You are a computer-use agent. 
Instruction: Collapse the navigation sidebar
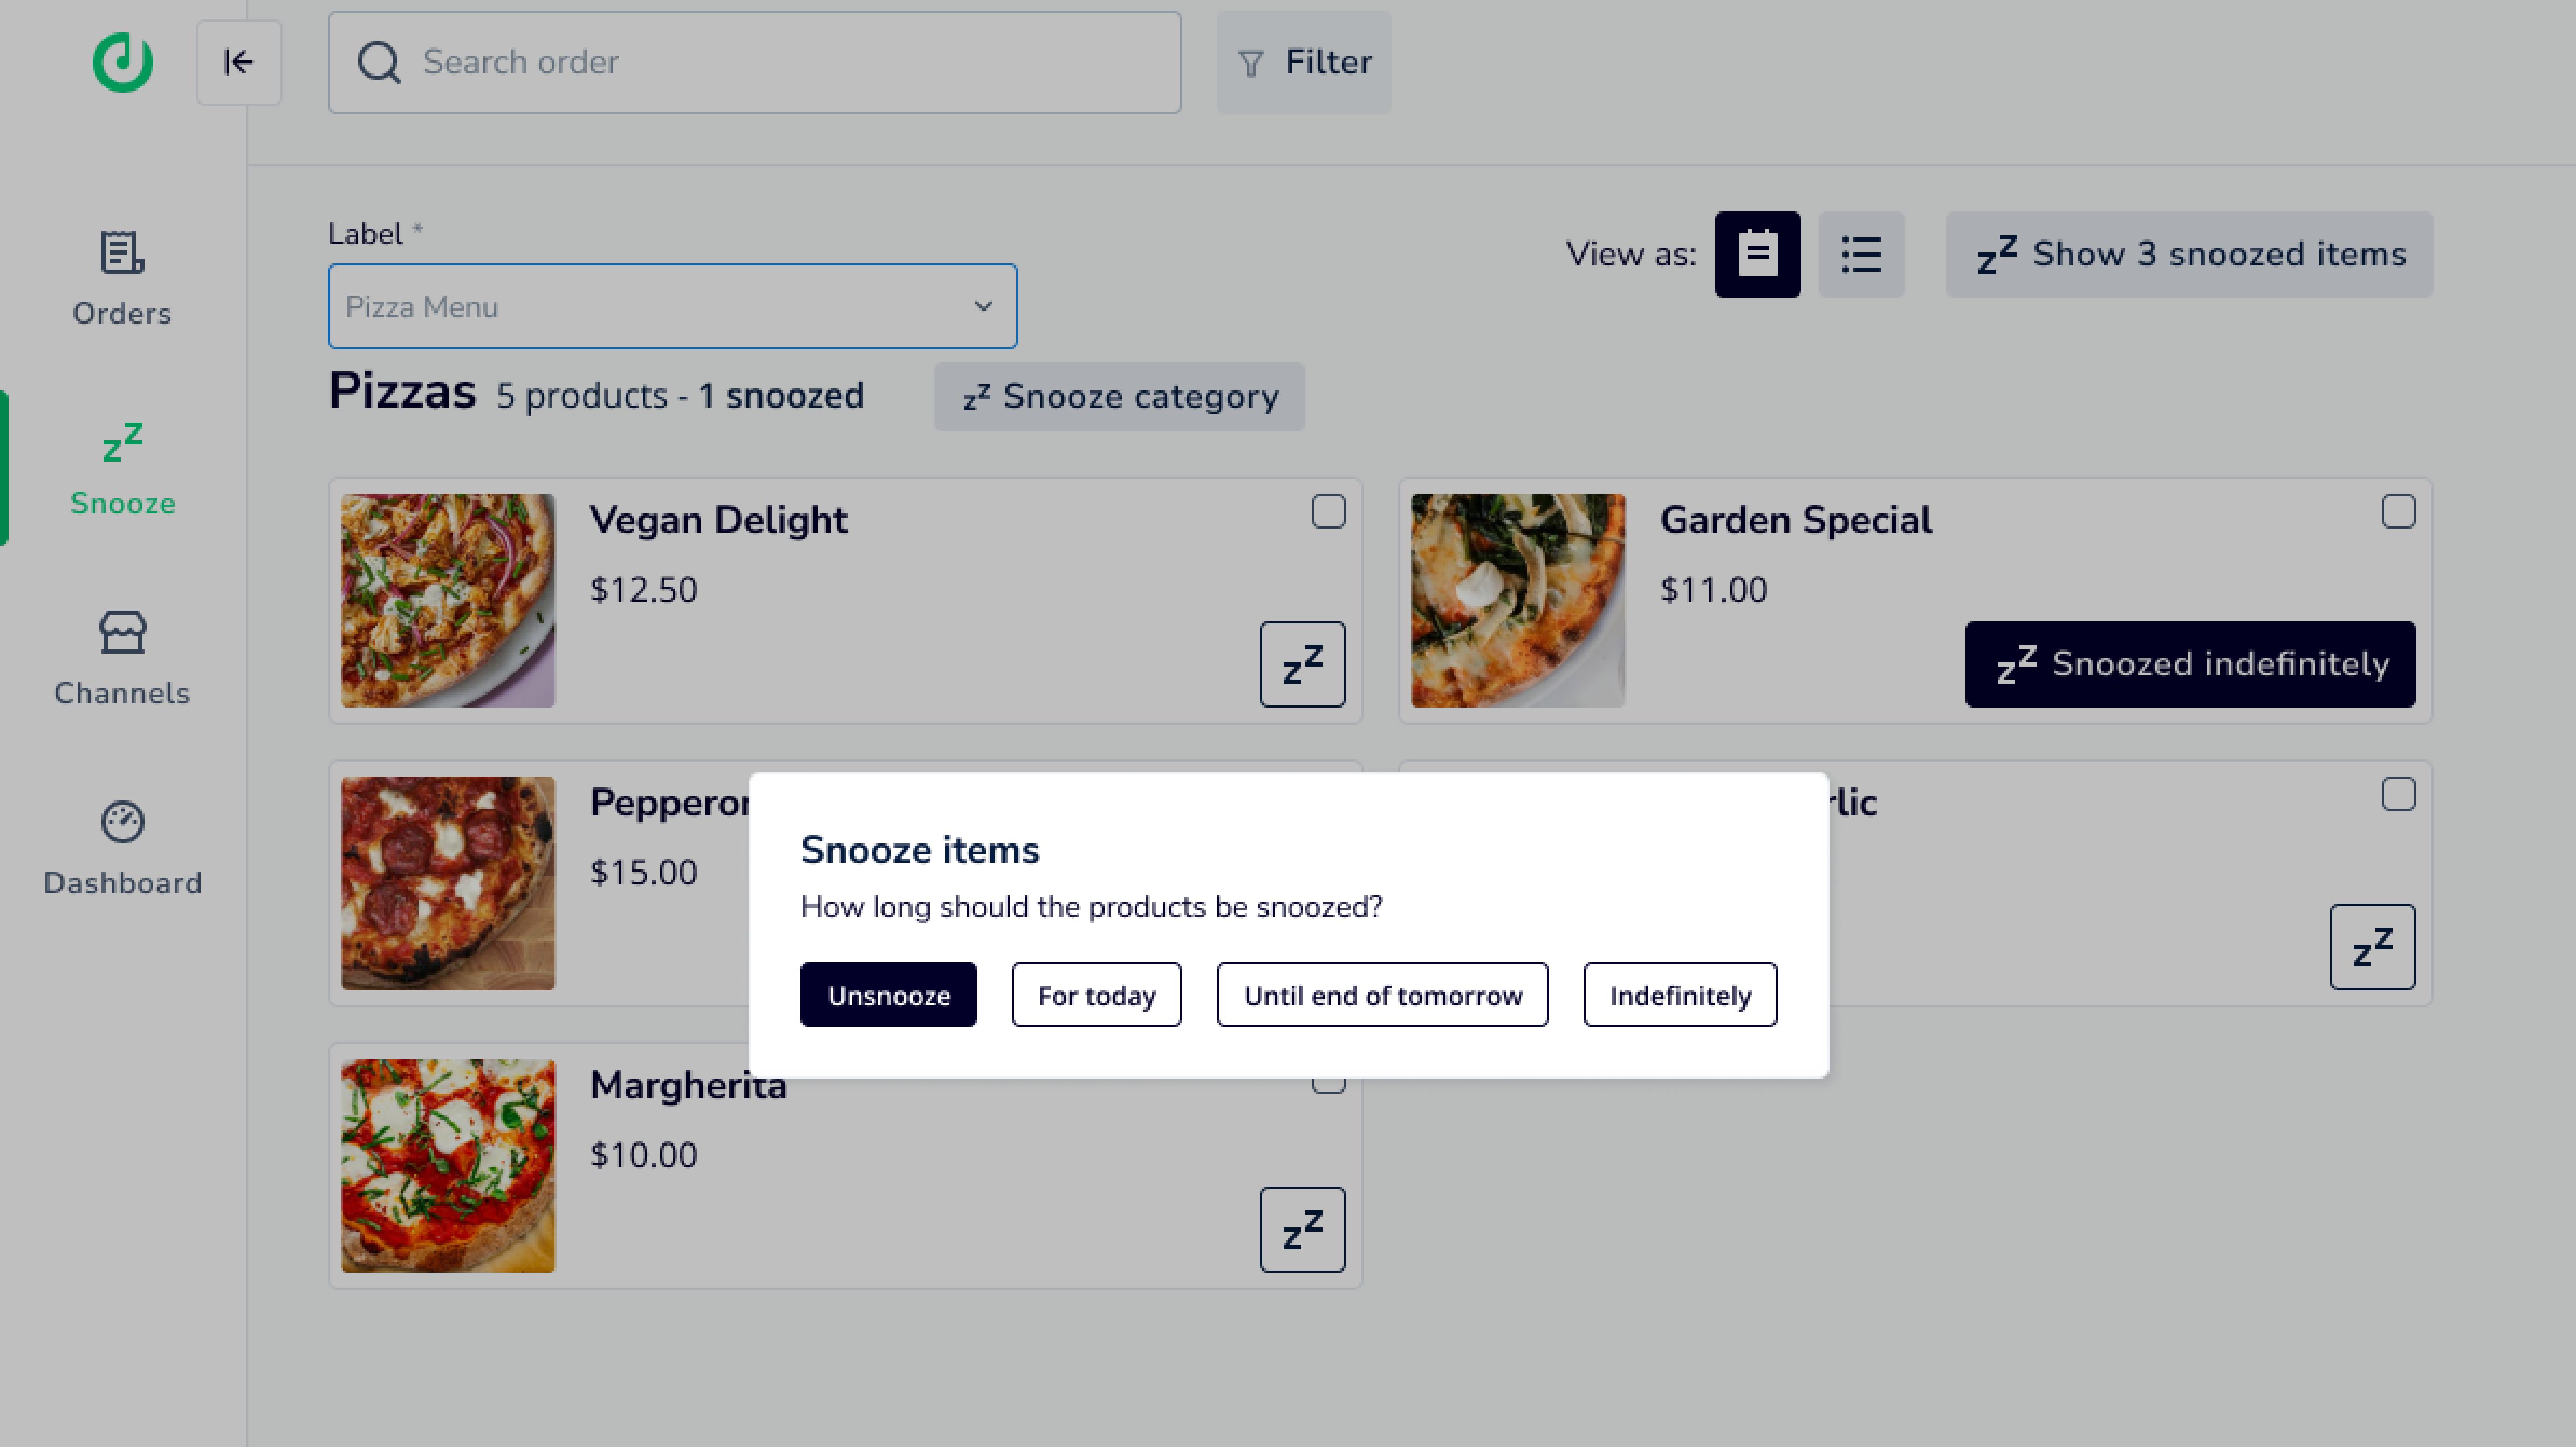pos(238,62)
